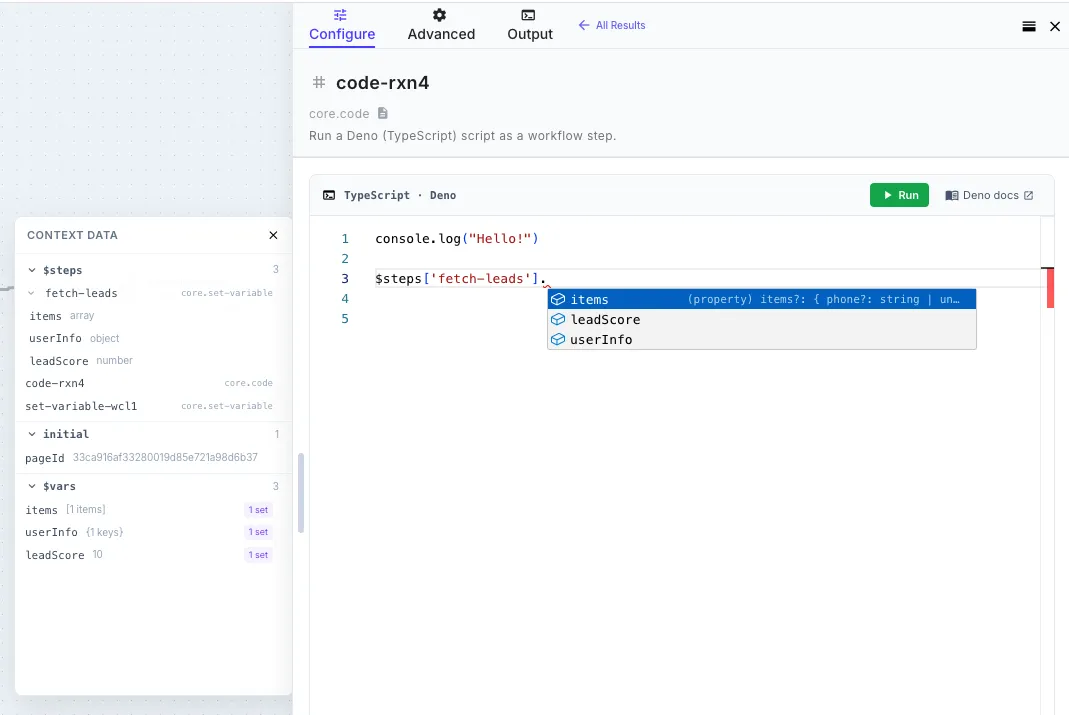Close the Context Data panel
The height and width of the screenshot is (715, 1069).
click(x=273, y=235)
